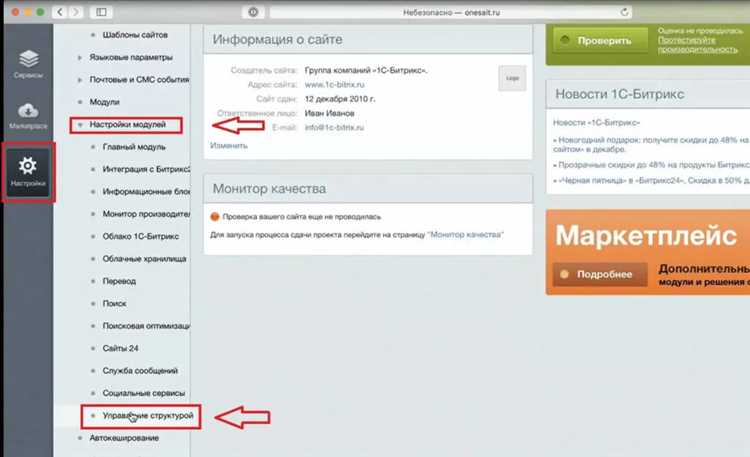Open the "Монитор качества" link
750x457 pixels.
465,234
